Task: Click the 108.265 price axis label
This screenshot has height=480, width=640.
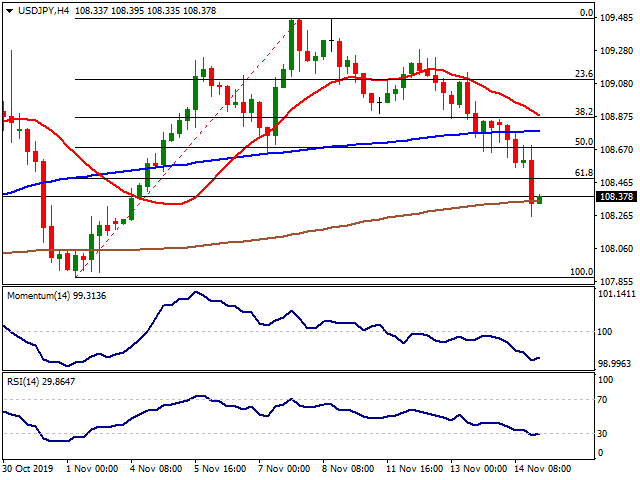Action: coord(616,216)
